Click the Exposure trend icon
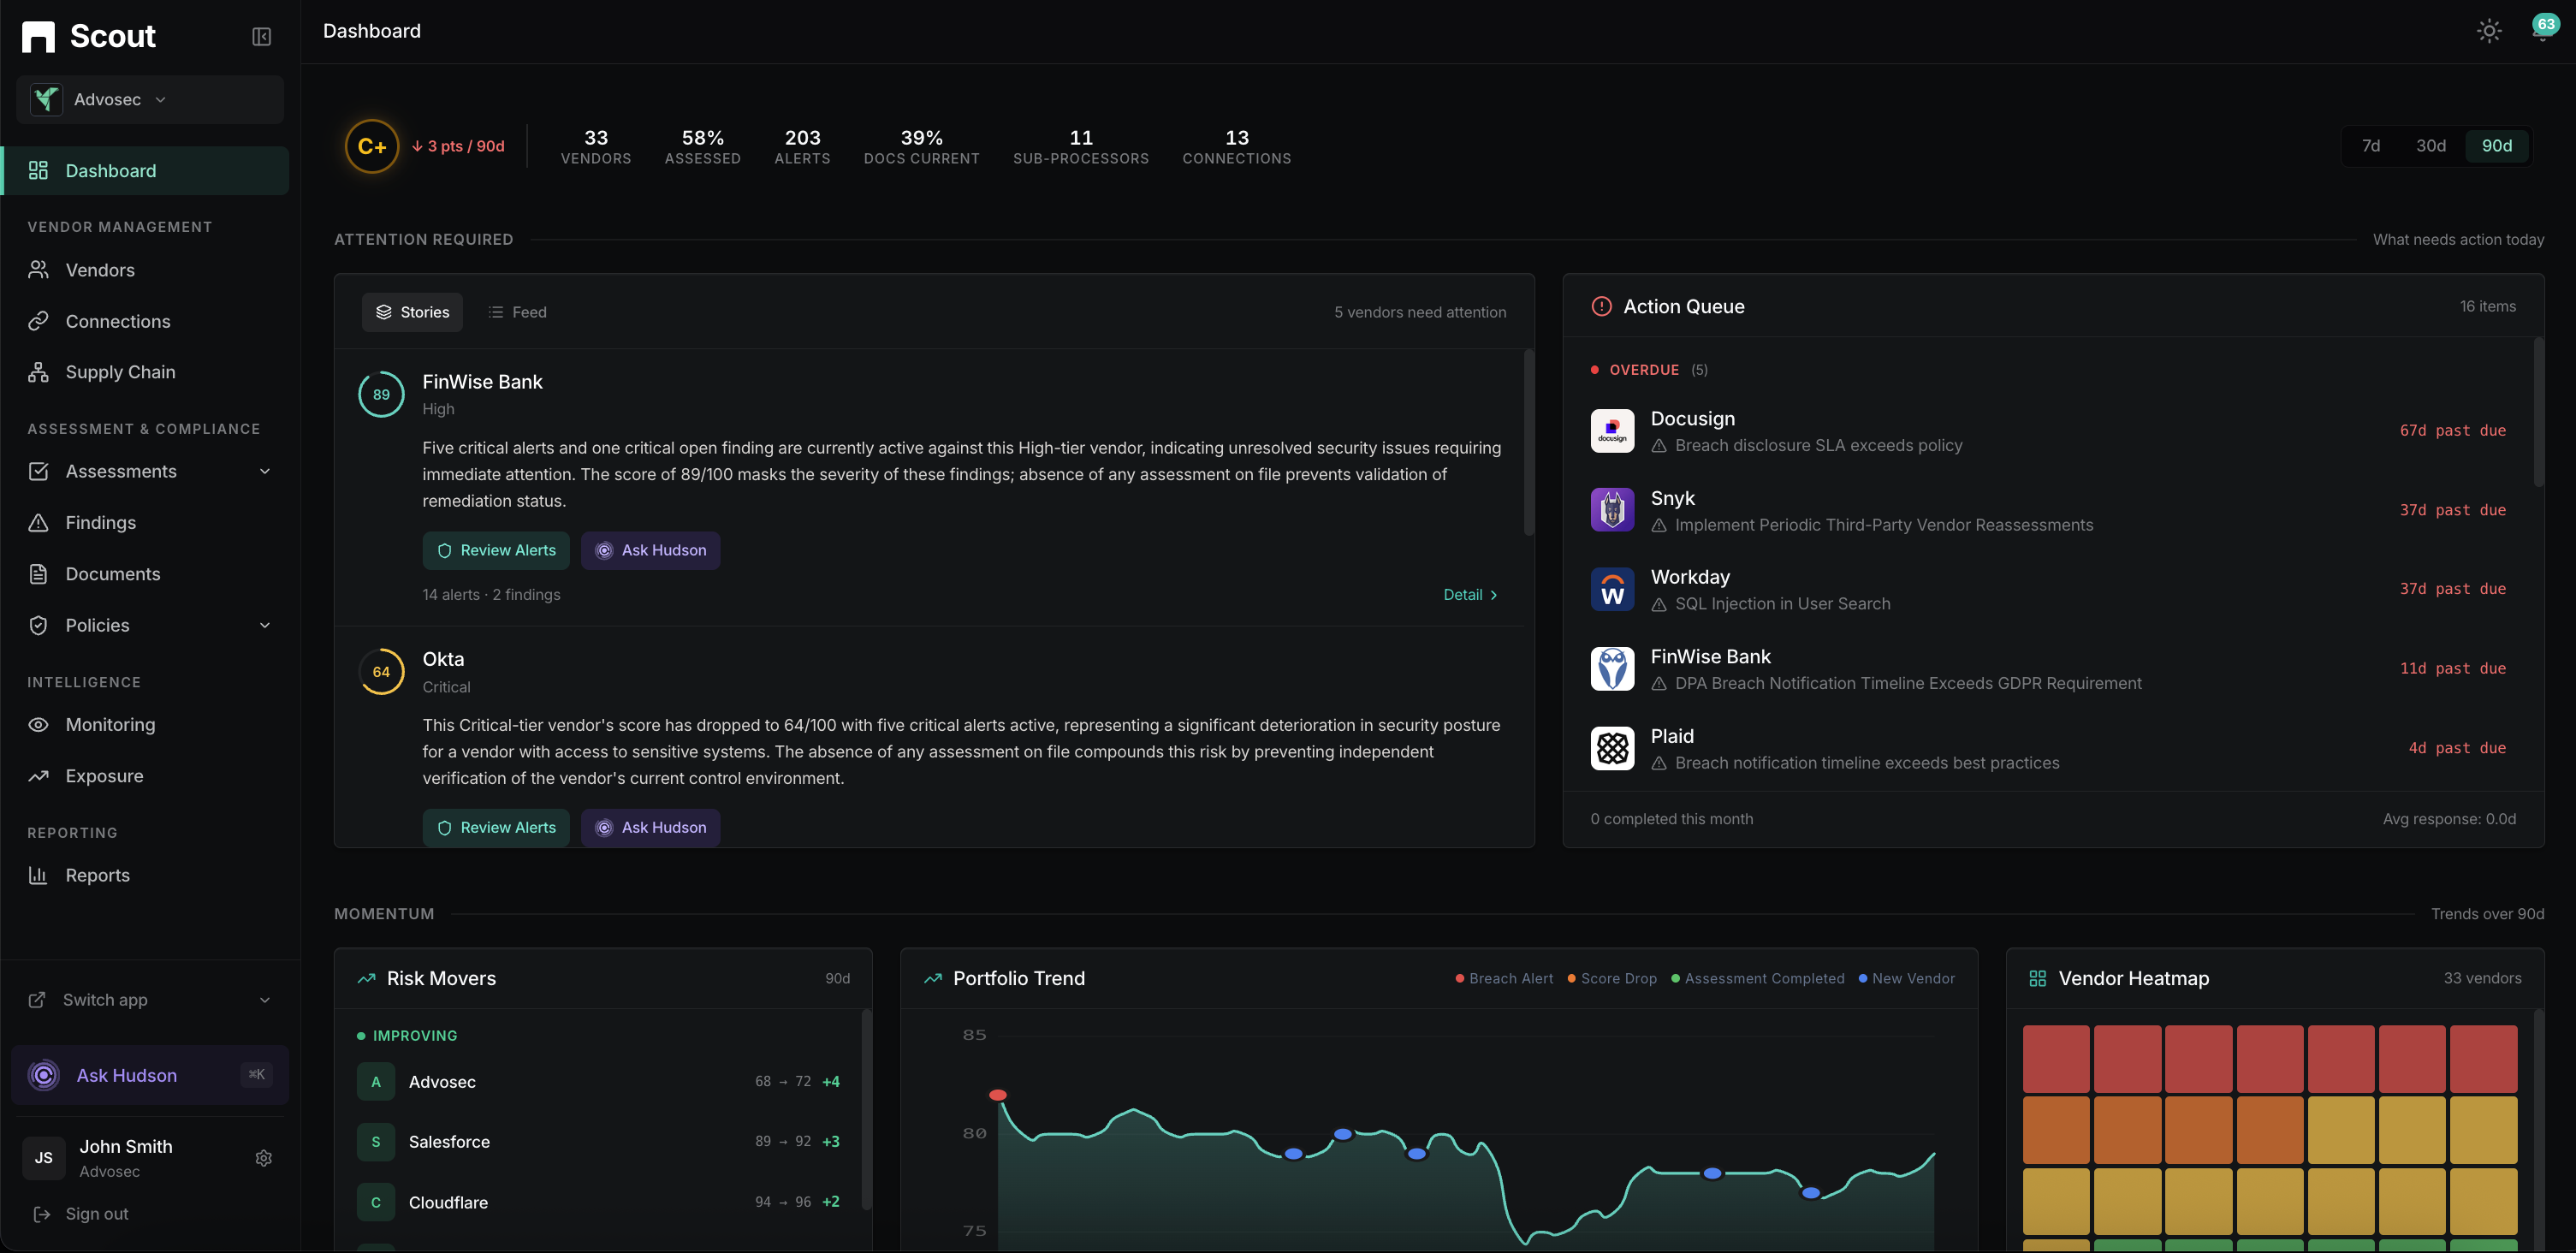2576x1253 pixels. [x=38, y=776]
